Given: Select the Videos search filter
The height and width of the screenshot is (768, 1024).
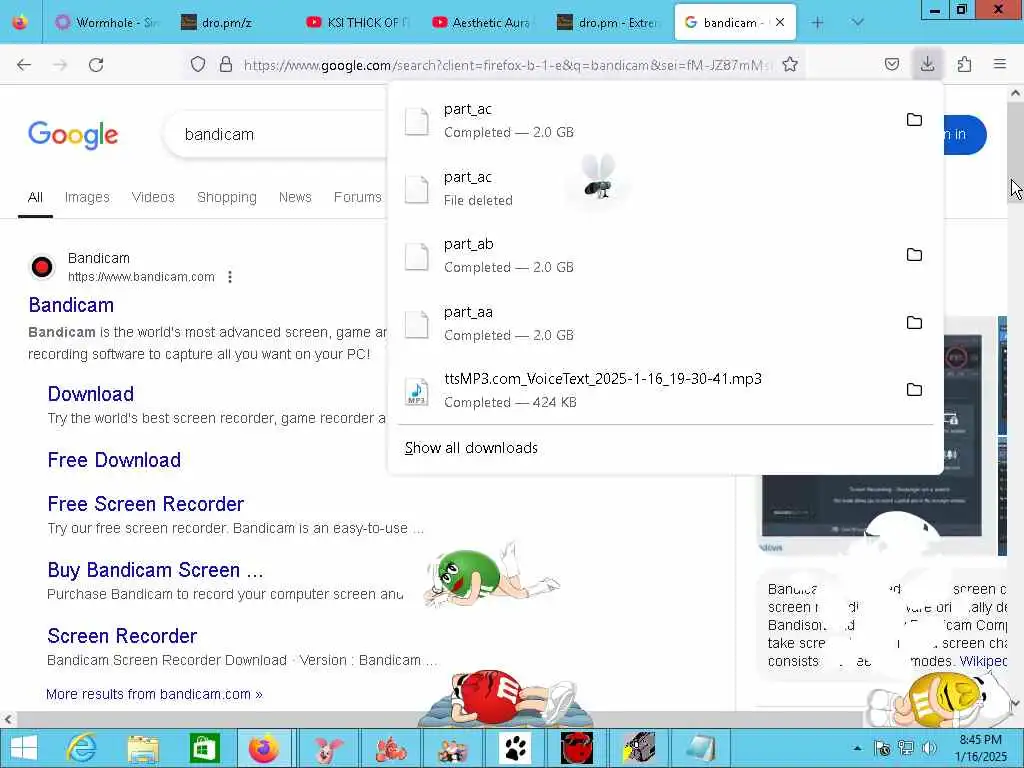Looking at the screenshot, I should click(153, 197).
